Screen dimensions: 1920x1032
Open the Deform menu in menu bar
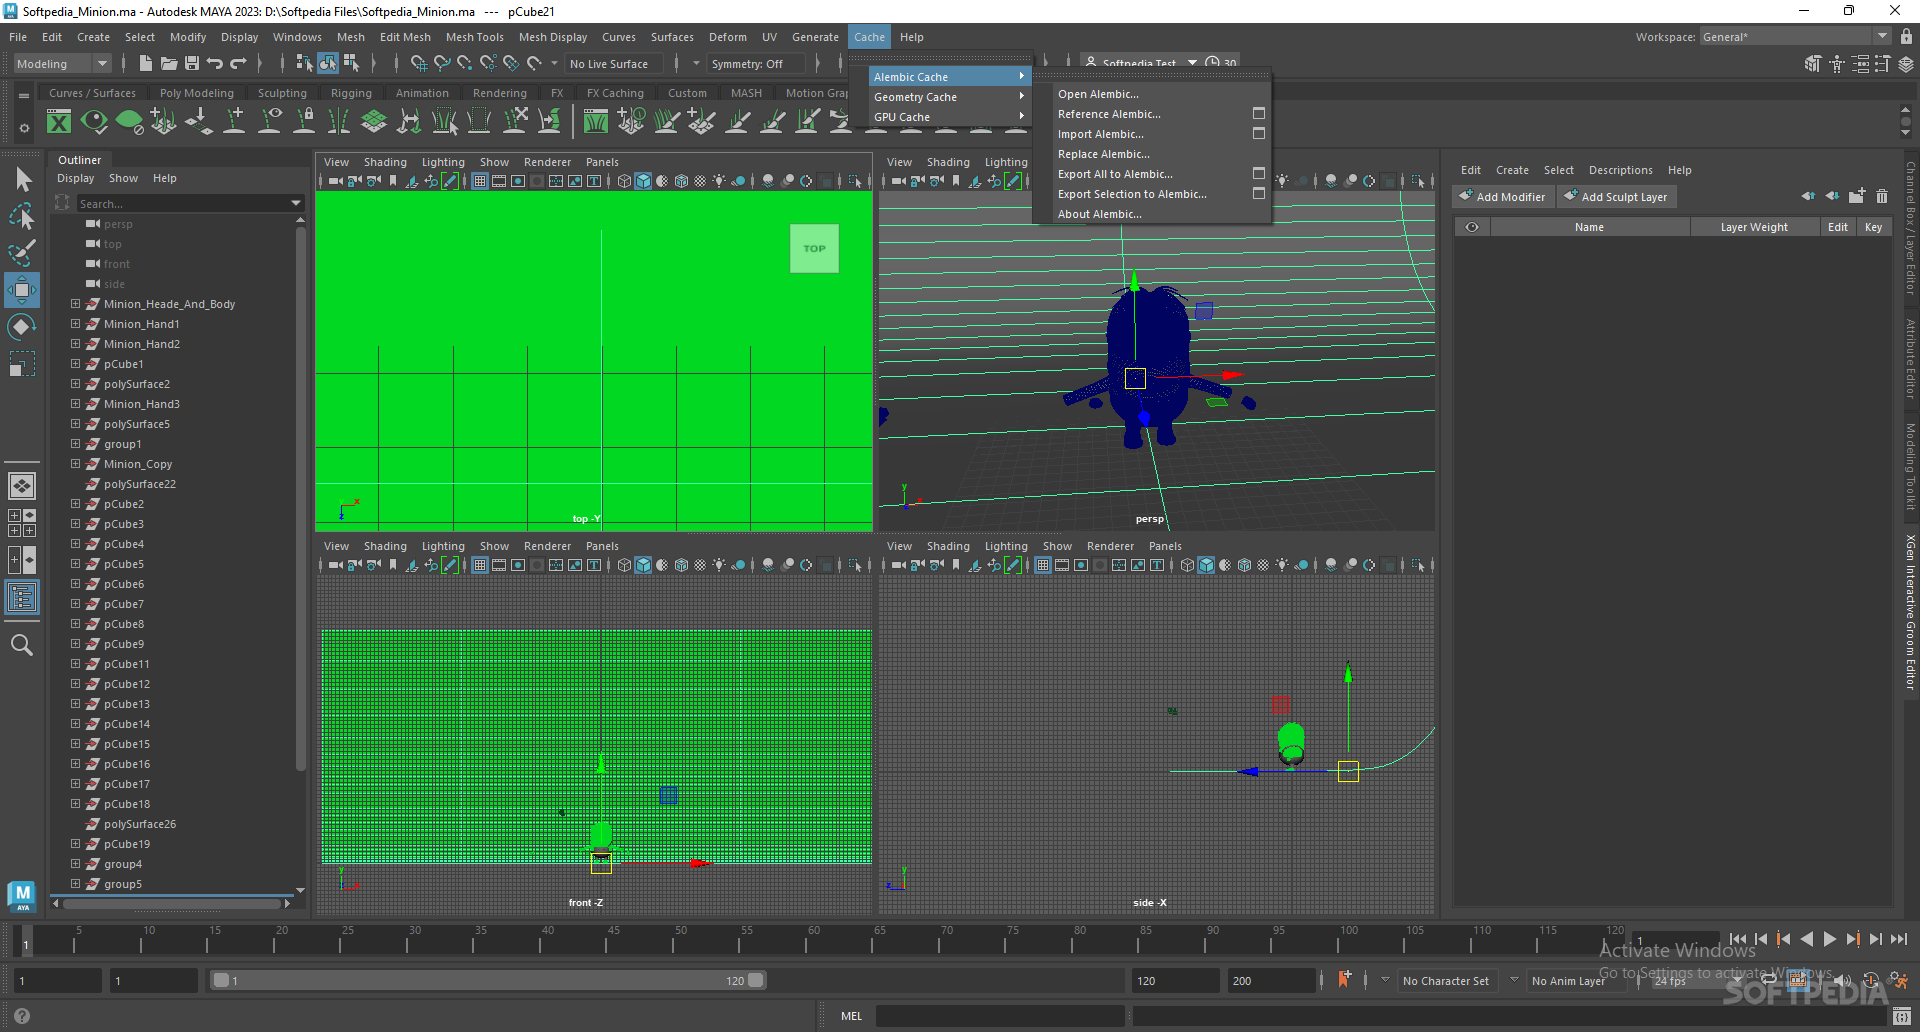pos(728,37)
